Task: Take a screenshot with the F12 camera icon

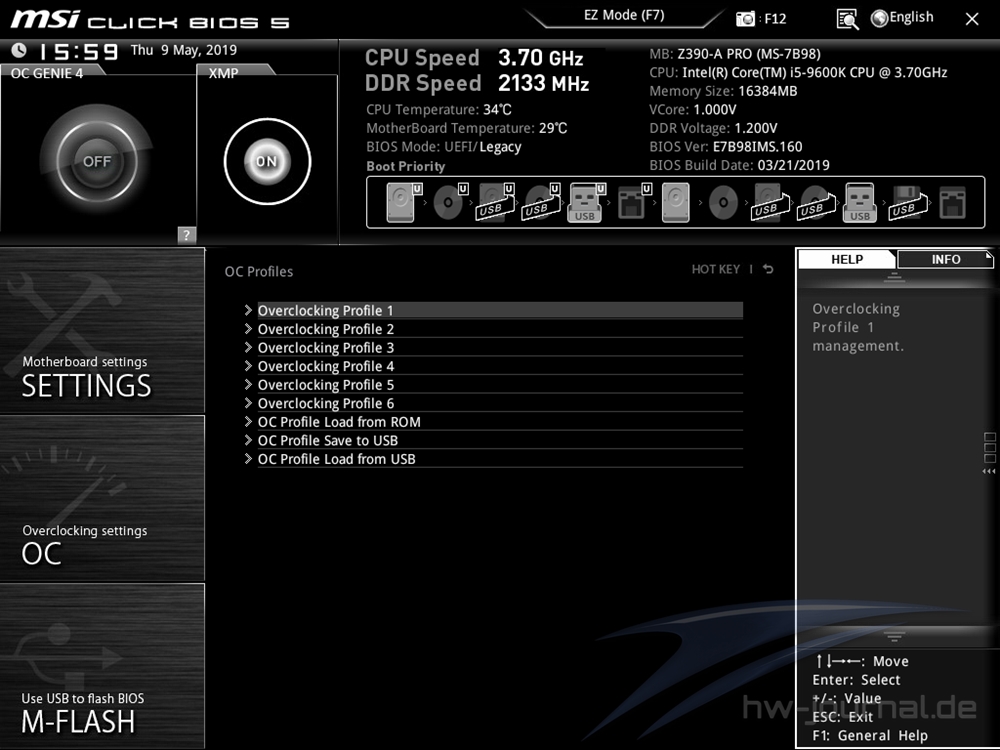Action: click(x=745, y=18)
